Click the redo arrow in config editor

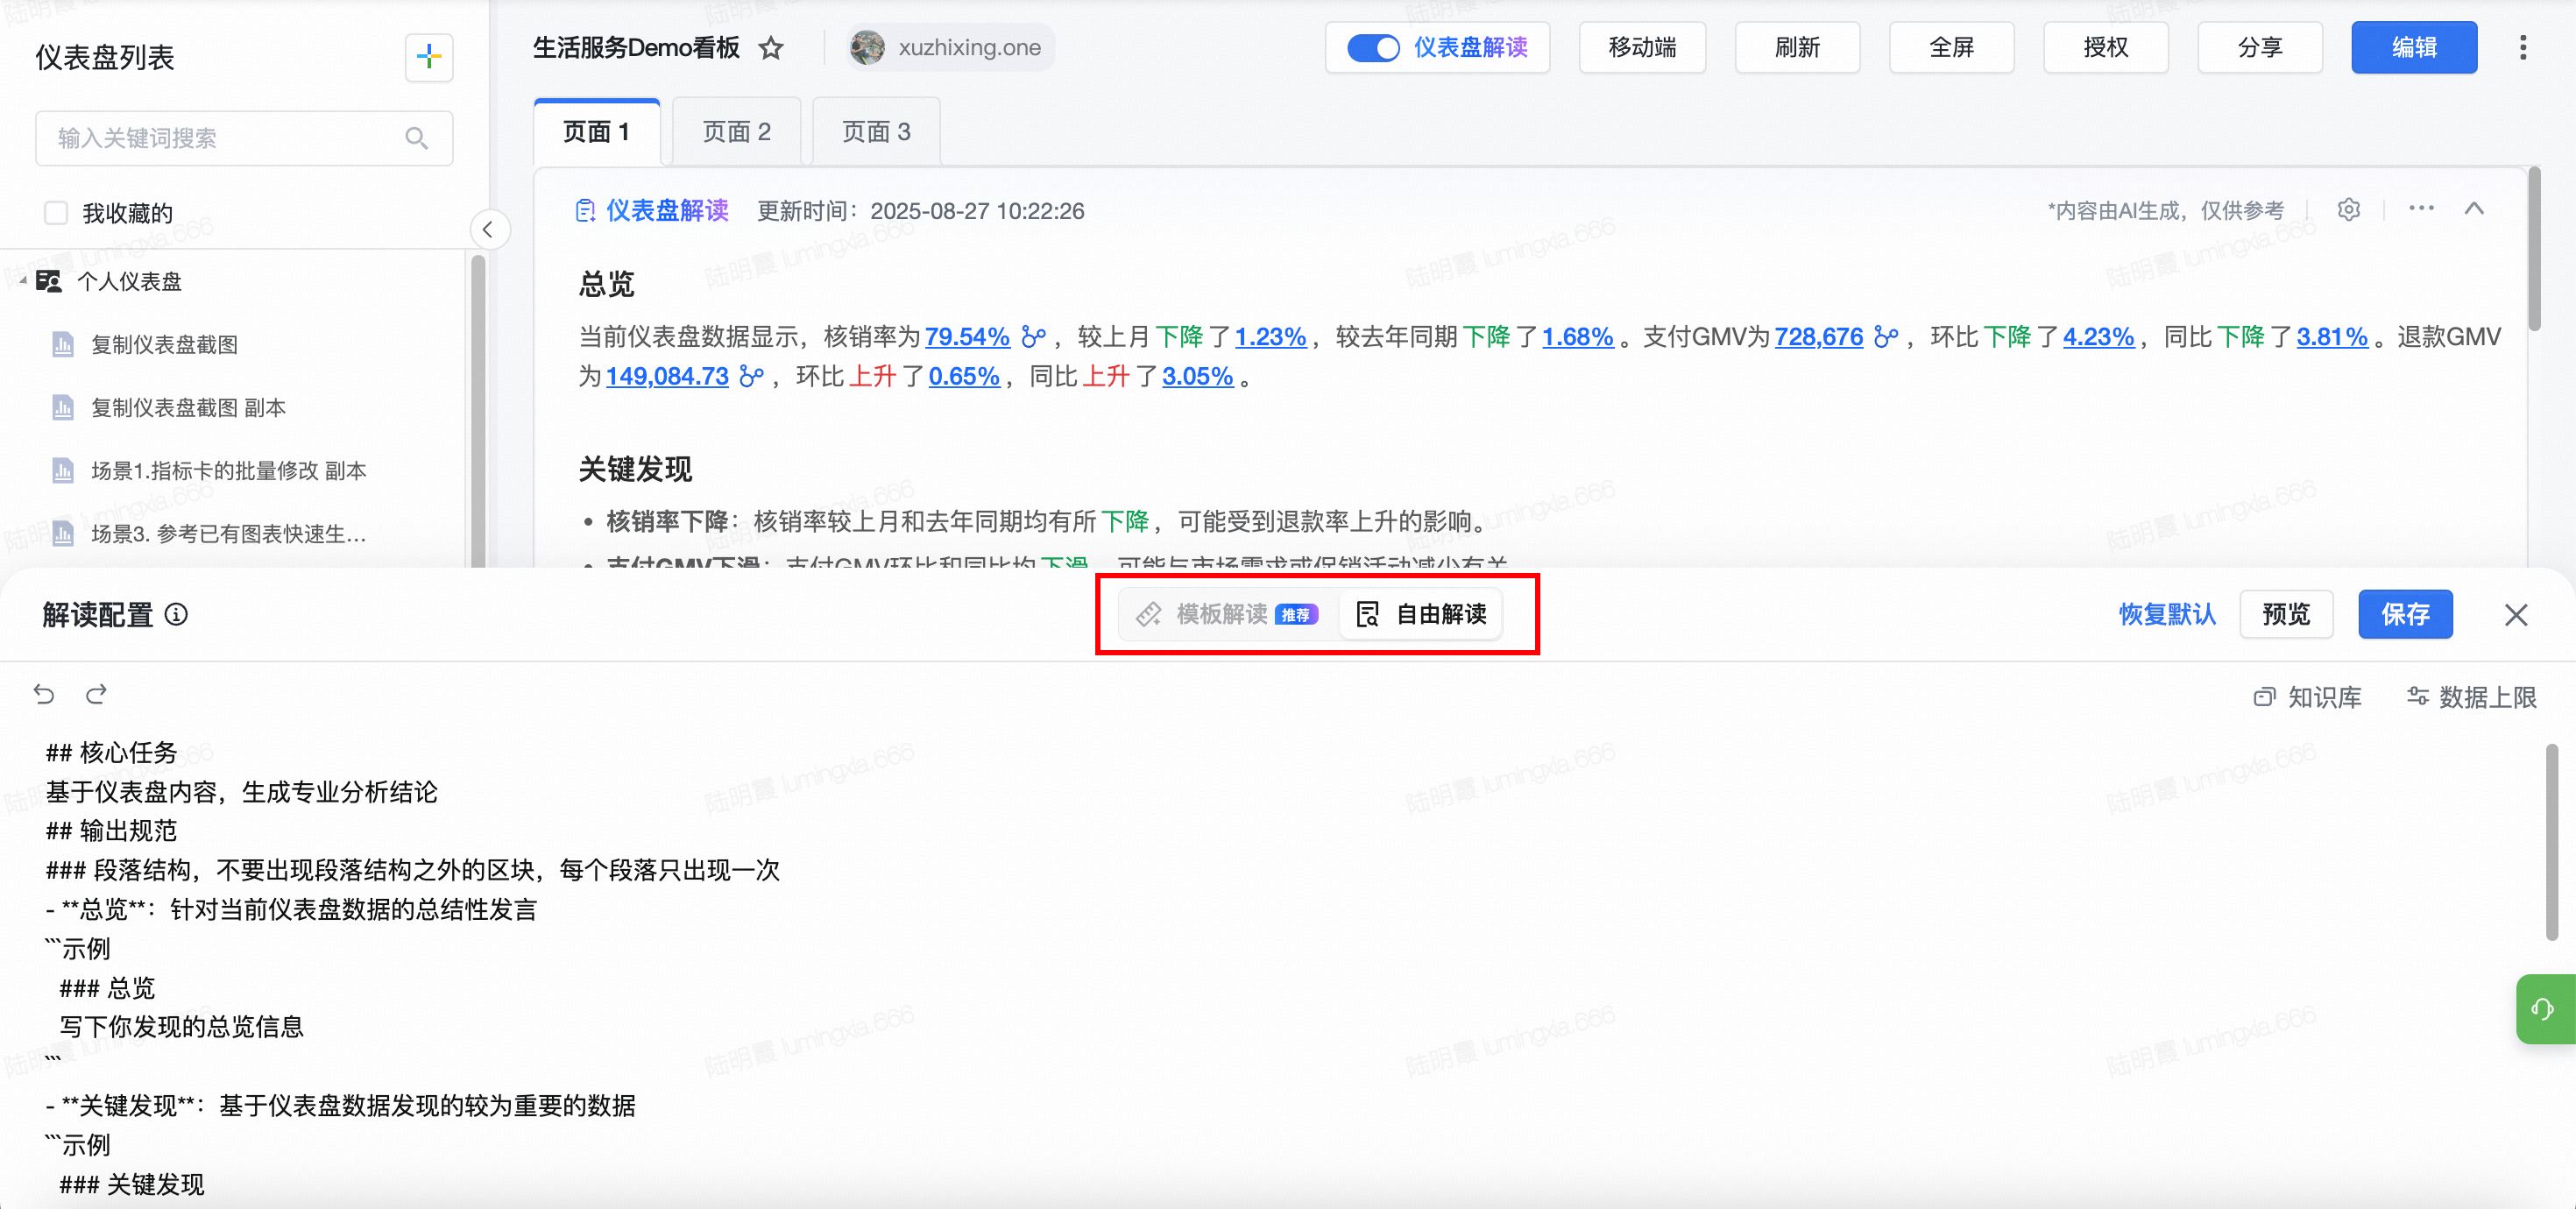[x=96, y=694]
